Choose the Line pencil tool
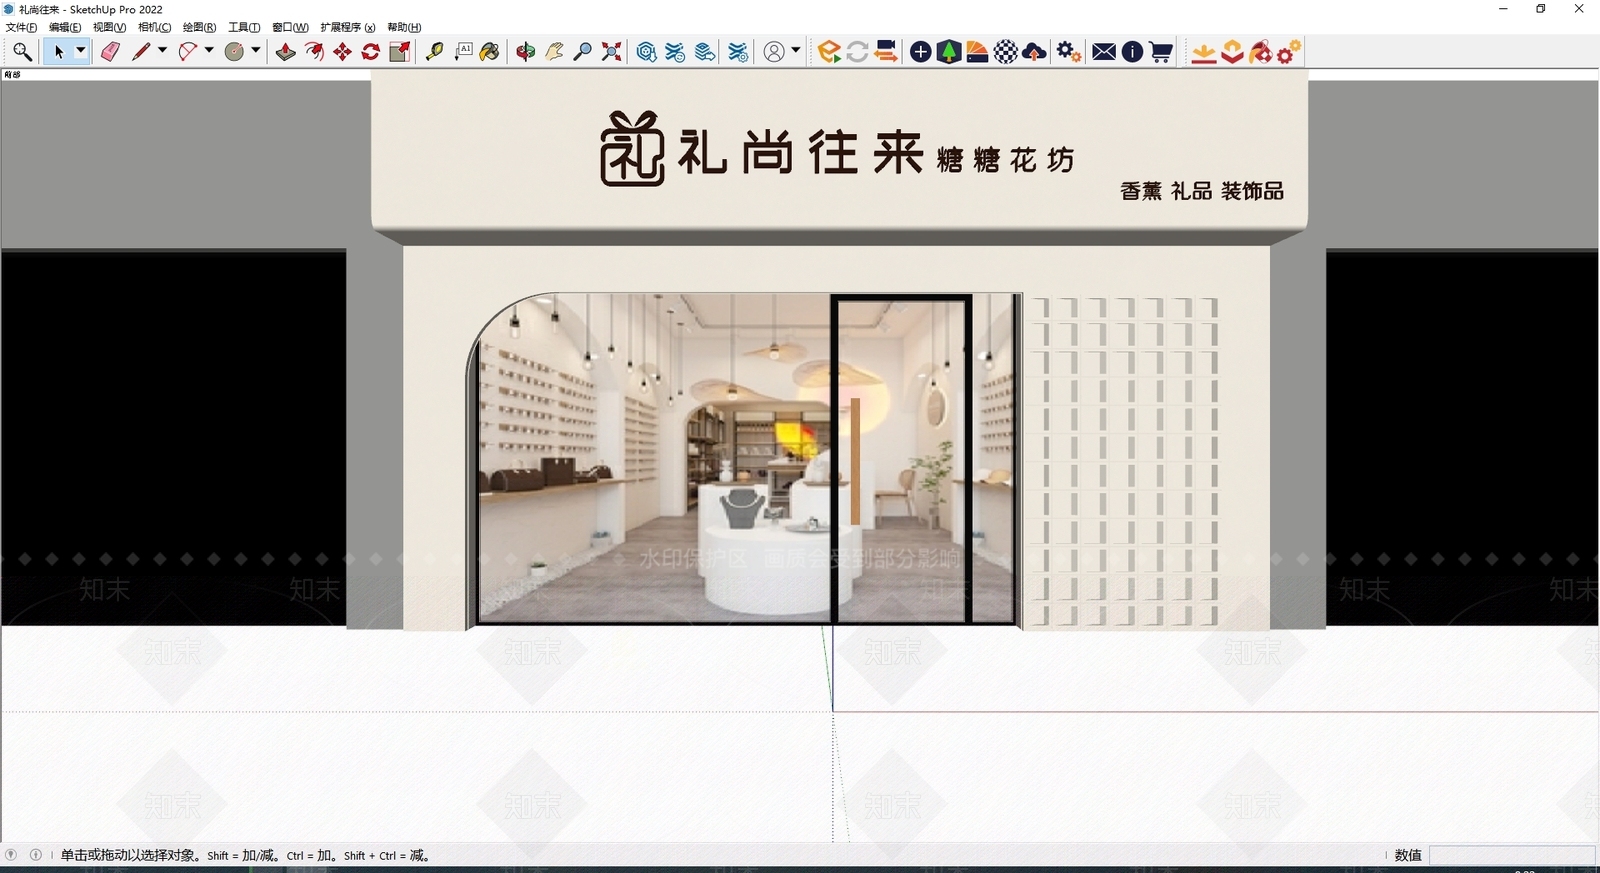The image size is (1600, 873). click(x=140, y=52)
